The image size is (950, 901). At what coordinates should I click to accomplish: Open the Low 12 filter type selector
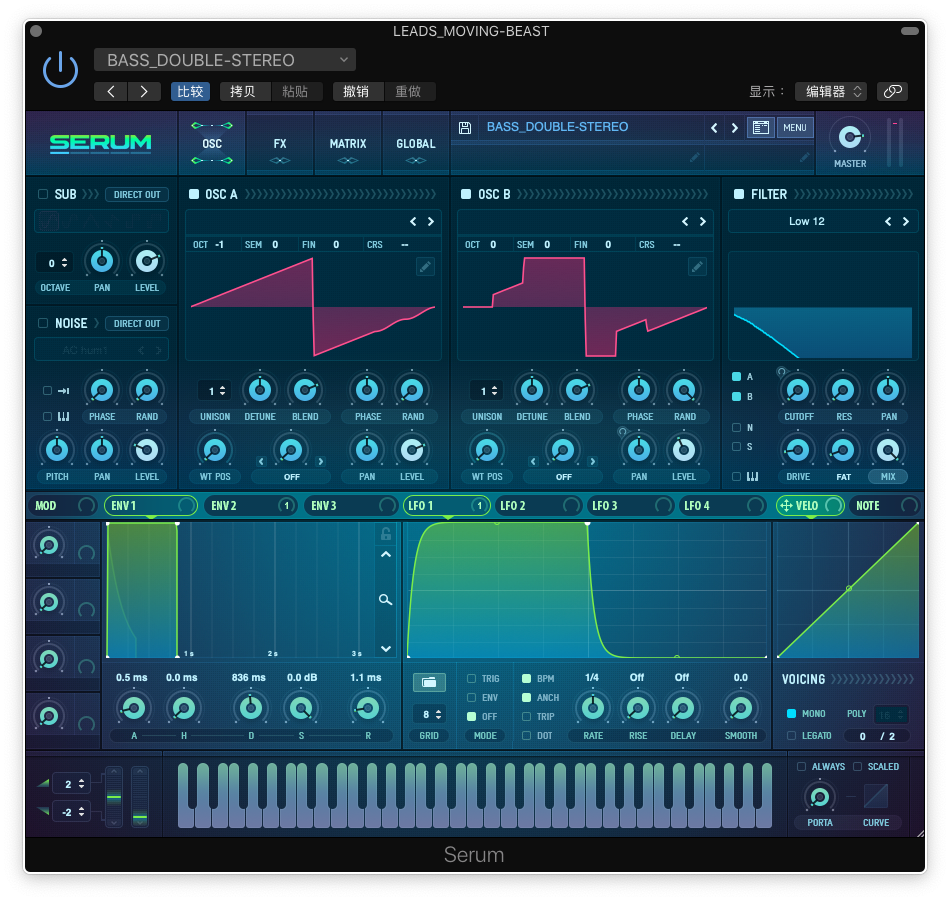807,222
